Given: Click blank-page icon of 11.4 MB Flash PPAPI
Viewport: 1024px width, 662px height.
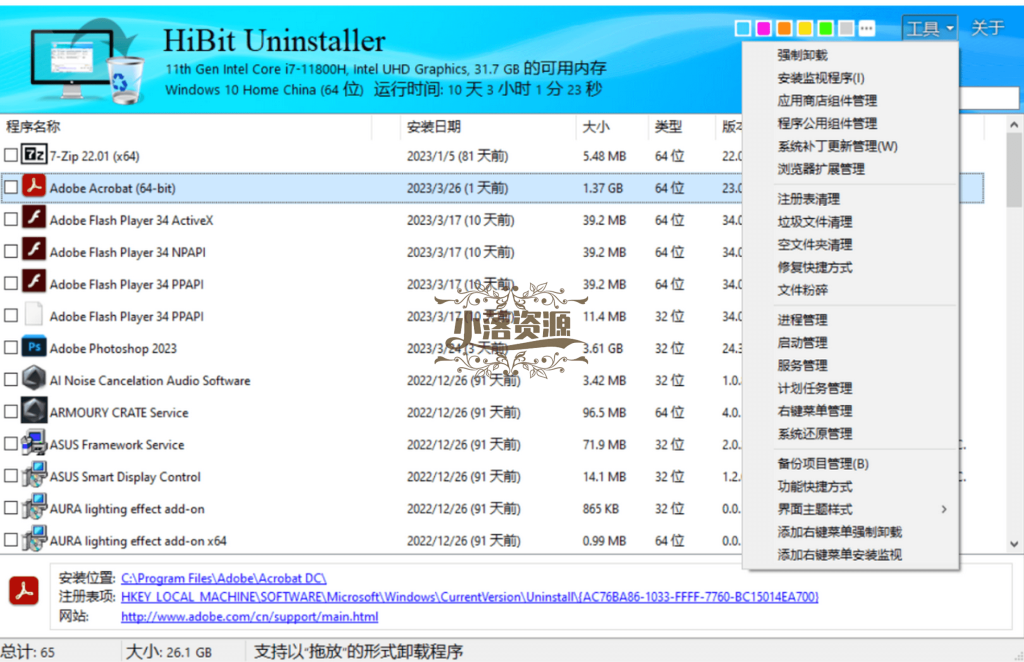Looking at the screenshot, I should click(34, 315).
